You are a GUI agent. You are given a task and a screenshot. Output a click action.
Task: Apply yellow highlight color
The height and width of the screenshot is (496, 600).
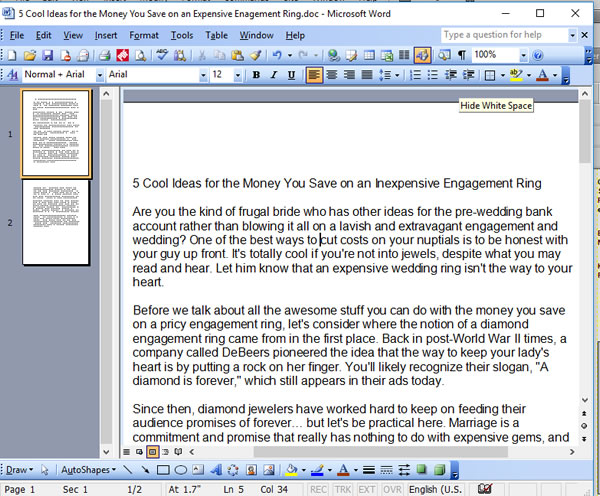[516, 75]
